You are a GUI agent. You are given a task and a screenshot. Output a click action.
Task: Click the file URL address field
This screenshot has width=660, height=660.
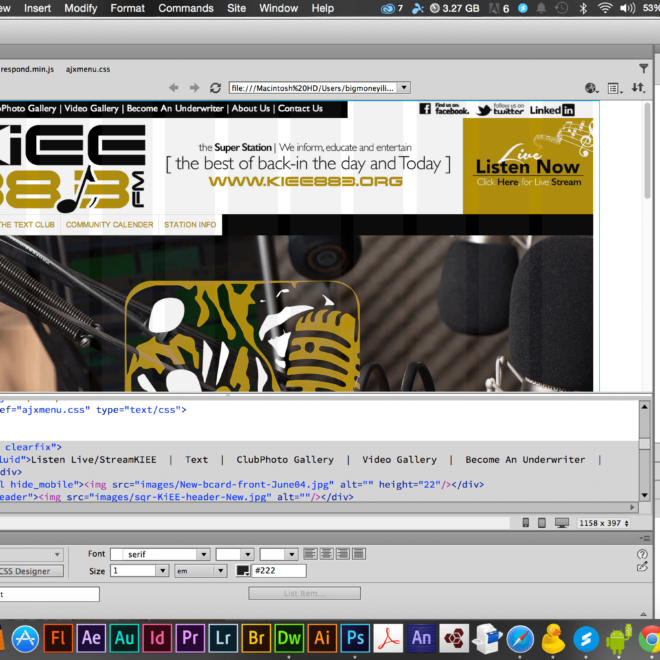click(312, 88)
